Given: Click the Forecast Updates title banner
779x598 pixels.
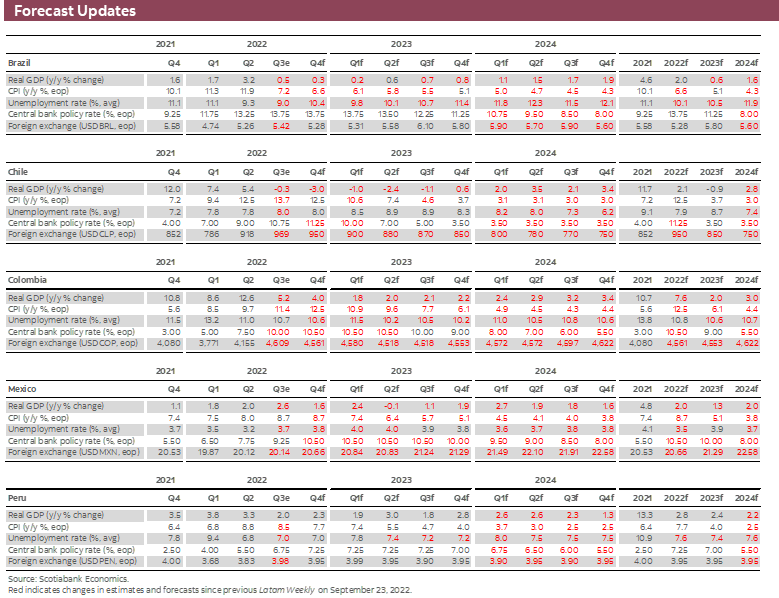Looking at the screenshot, I should pyautogui.click(x=70, y=11).
